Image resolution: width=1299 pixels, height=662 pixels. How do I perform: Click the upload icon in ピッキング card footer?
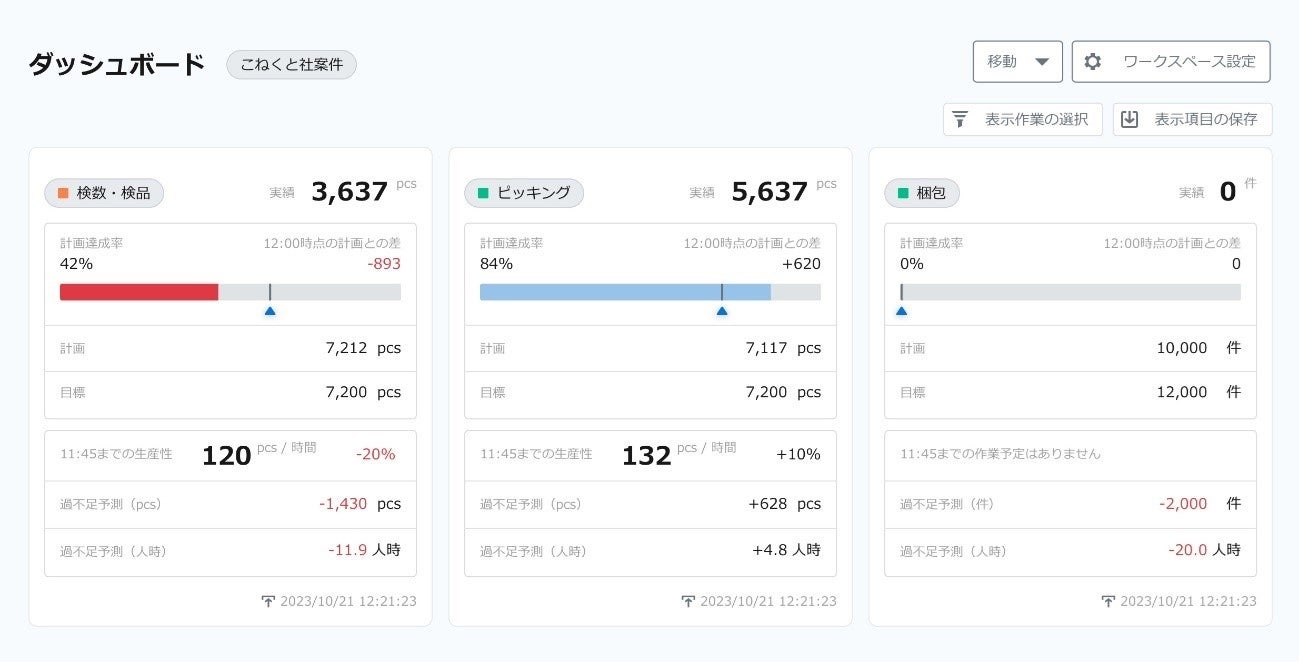click(x=688, y=602)
